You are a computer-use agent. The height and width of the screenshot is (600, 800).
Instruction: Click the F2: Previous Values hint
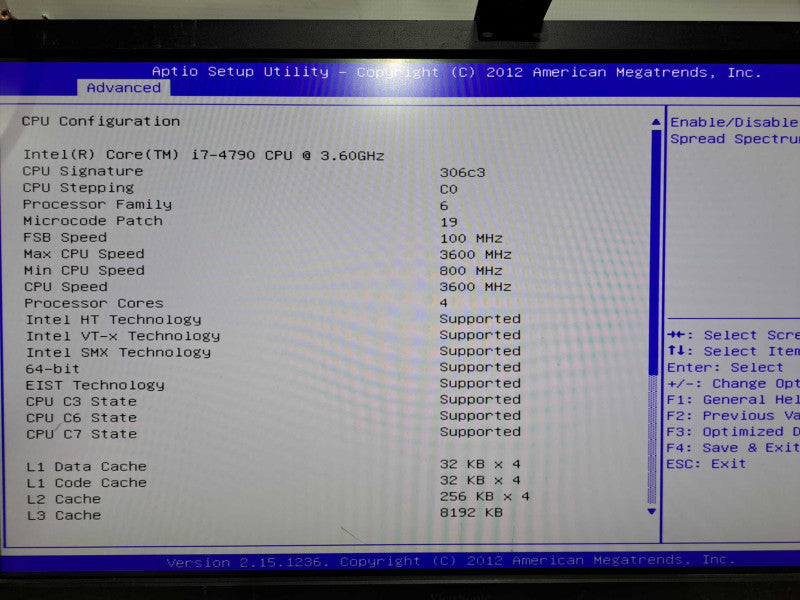733,415
